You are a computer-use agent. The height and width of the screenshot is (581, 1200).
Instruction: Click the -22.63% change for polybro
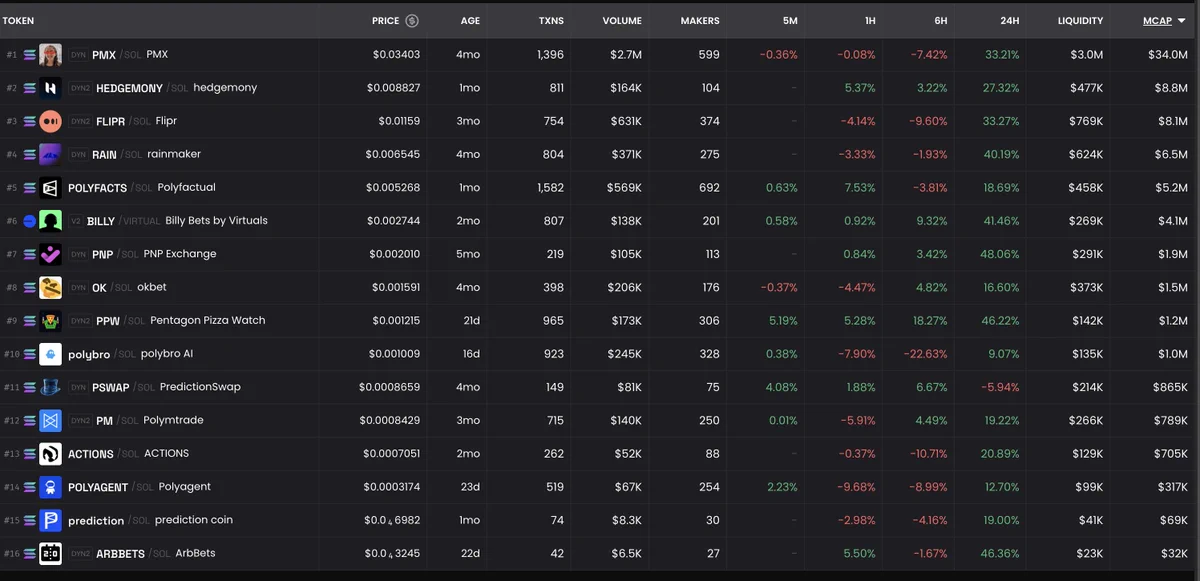(927, 354)
